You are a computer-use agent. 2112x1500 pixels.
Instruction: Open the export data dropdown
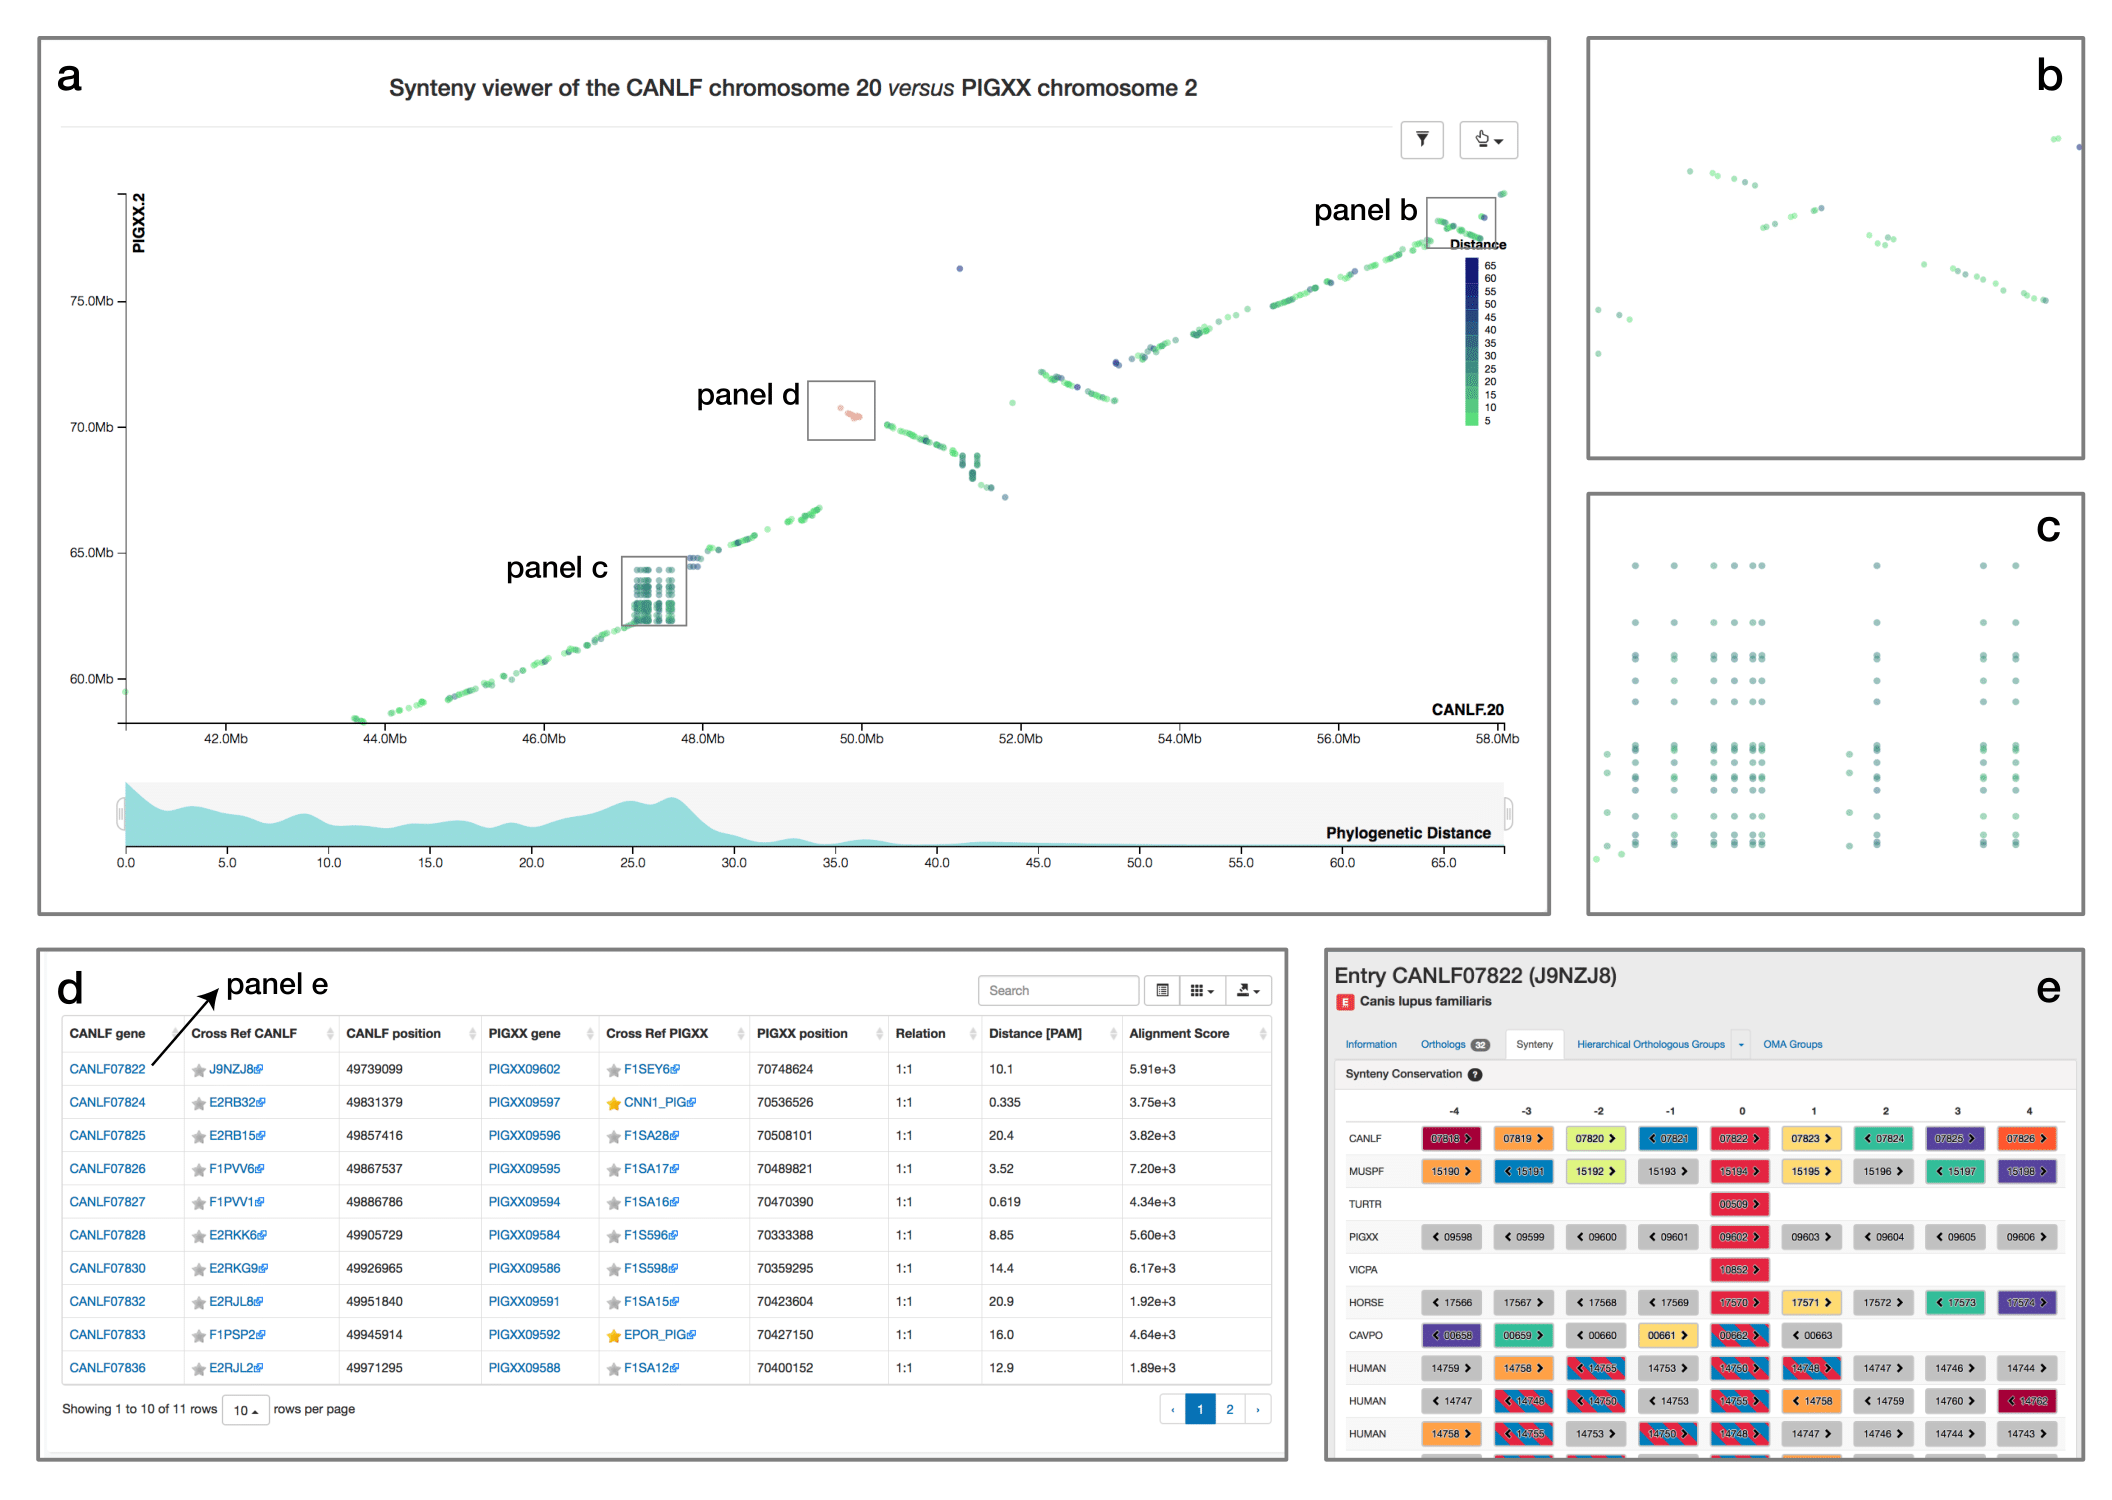click(x=1247, y=990)
